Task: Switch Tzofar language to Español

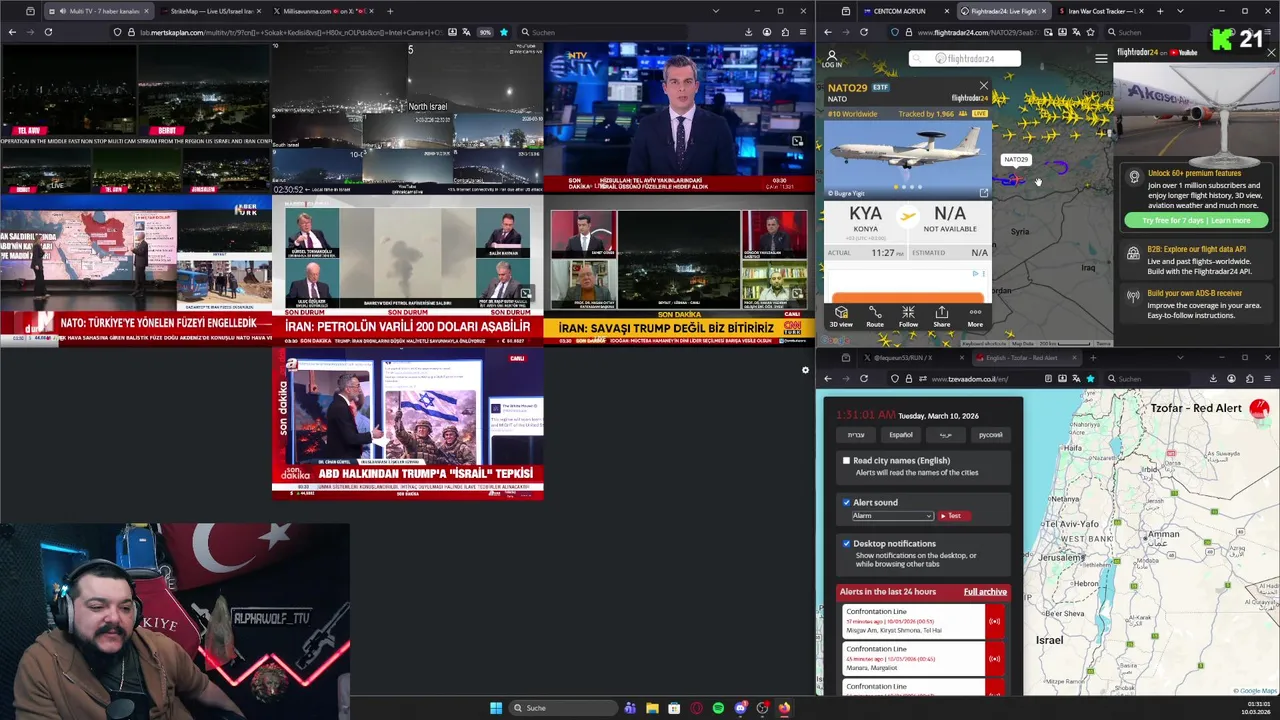Action: click(x=900, y=435)
